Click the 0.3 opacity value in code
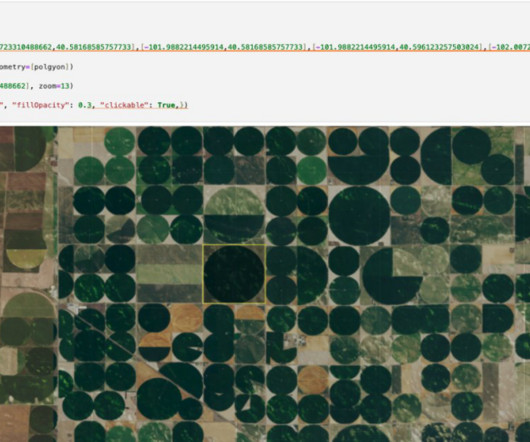The image size is (530, 442). tap(85, 105)
